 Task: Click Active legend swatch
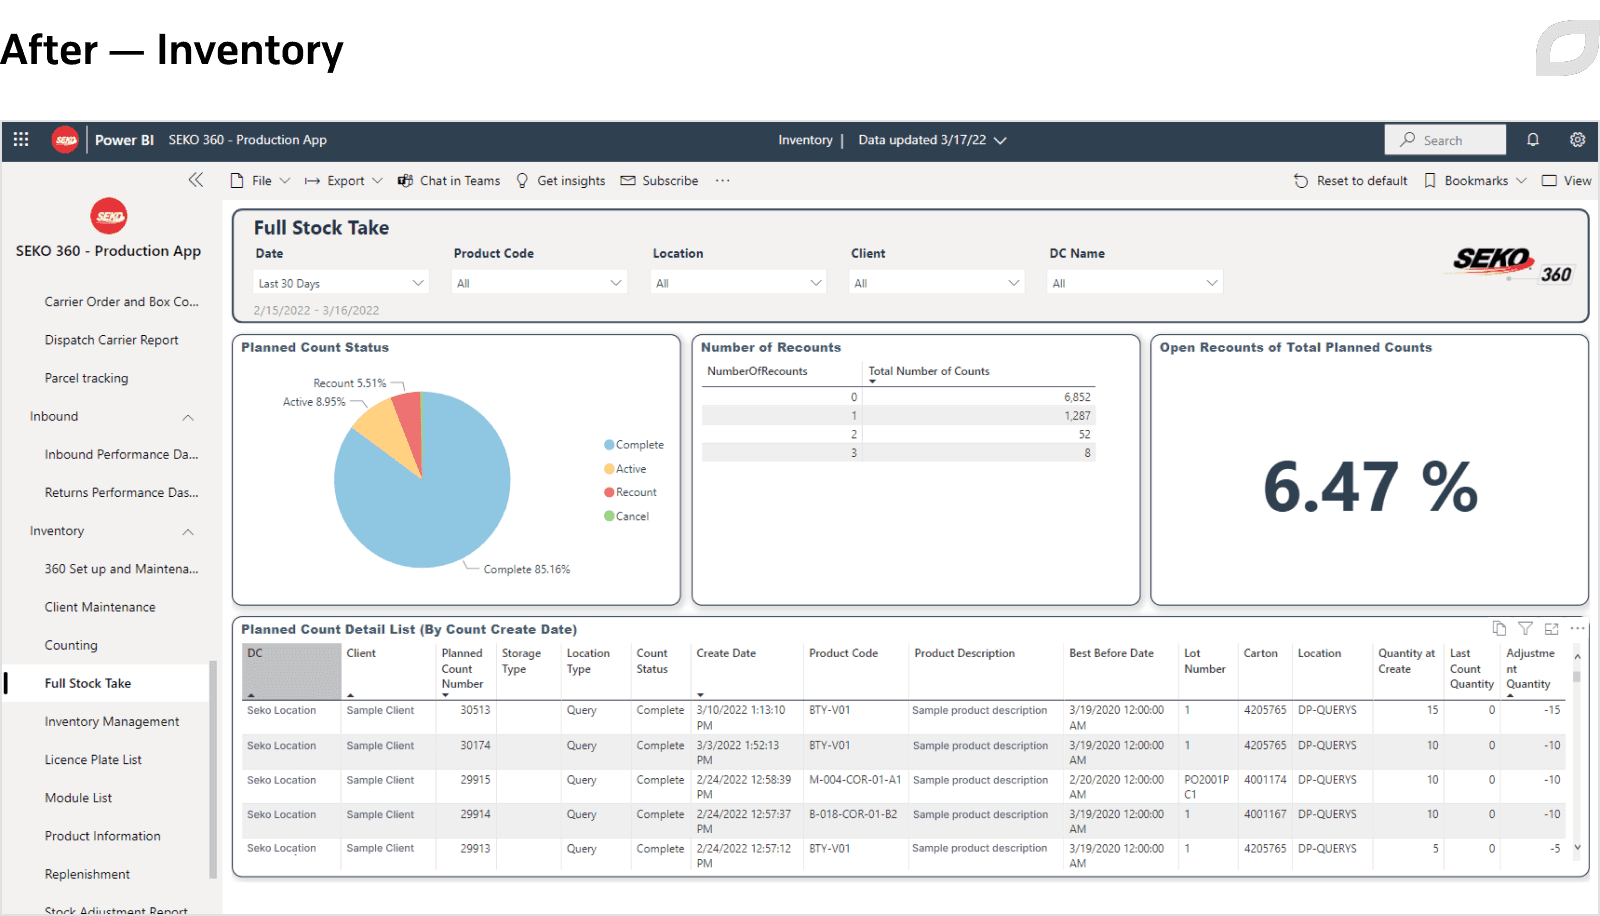tap(609, 469)
